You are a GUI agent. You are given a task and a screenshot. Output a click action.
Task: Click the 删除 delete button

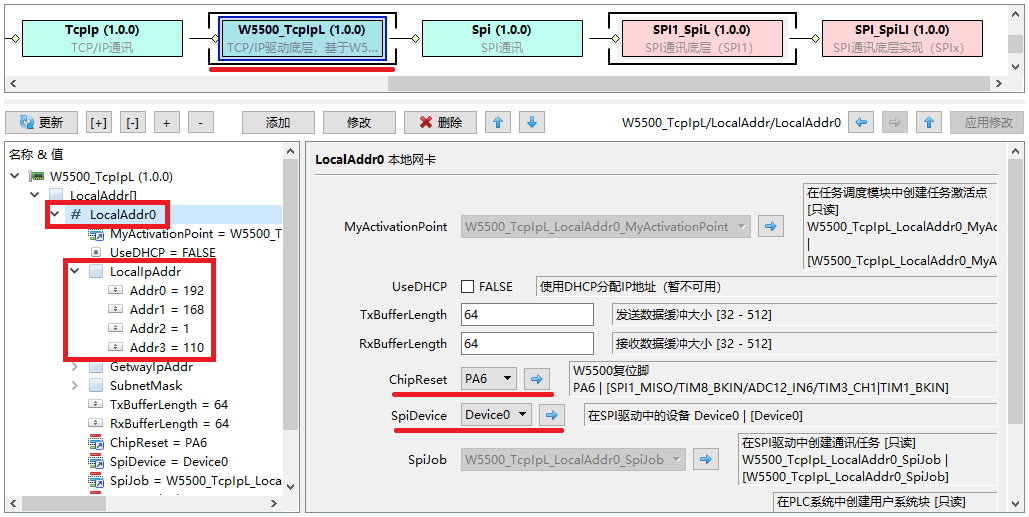tap(440, 123)
